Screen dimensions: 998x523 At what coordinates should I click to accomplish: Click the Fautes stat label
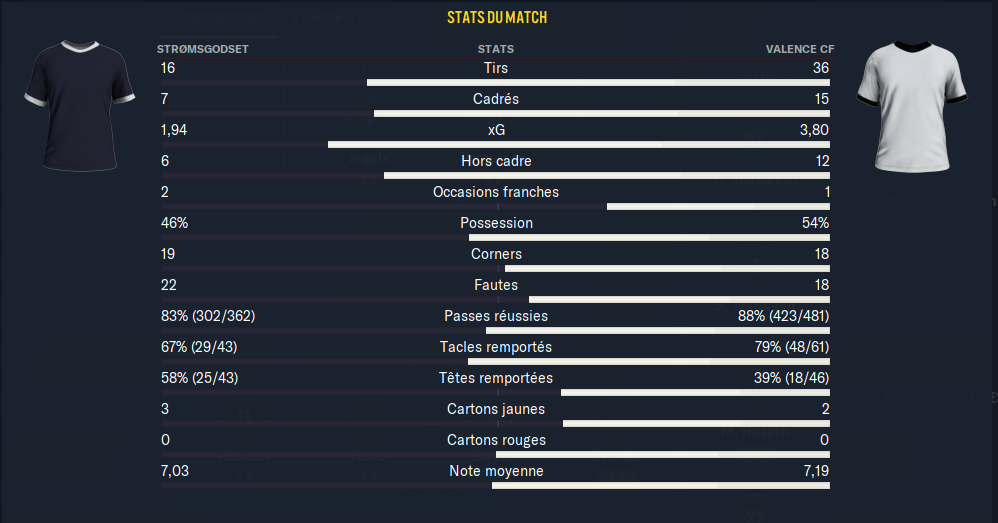(496, 285)
